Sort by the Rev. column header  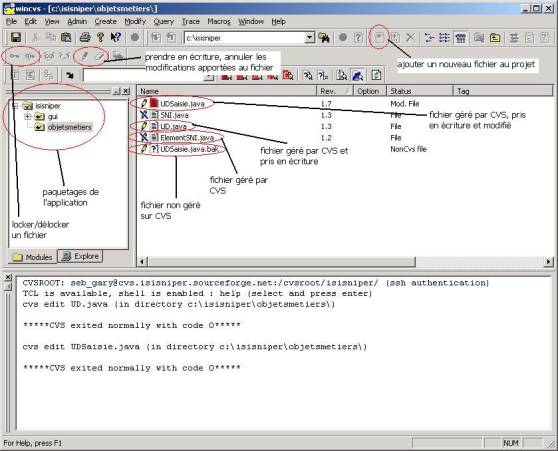coord(335,91)
